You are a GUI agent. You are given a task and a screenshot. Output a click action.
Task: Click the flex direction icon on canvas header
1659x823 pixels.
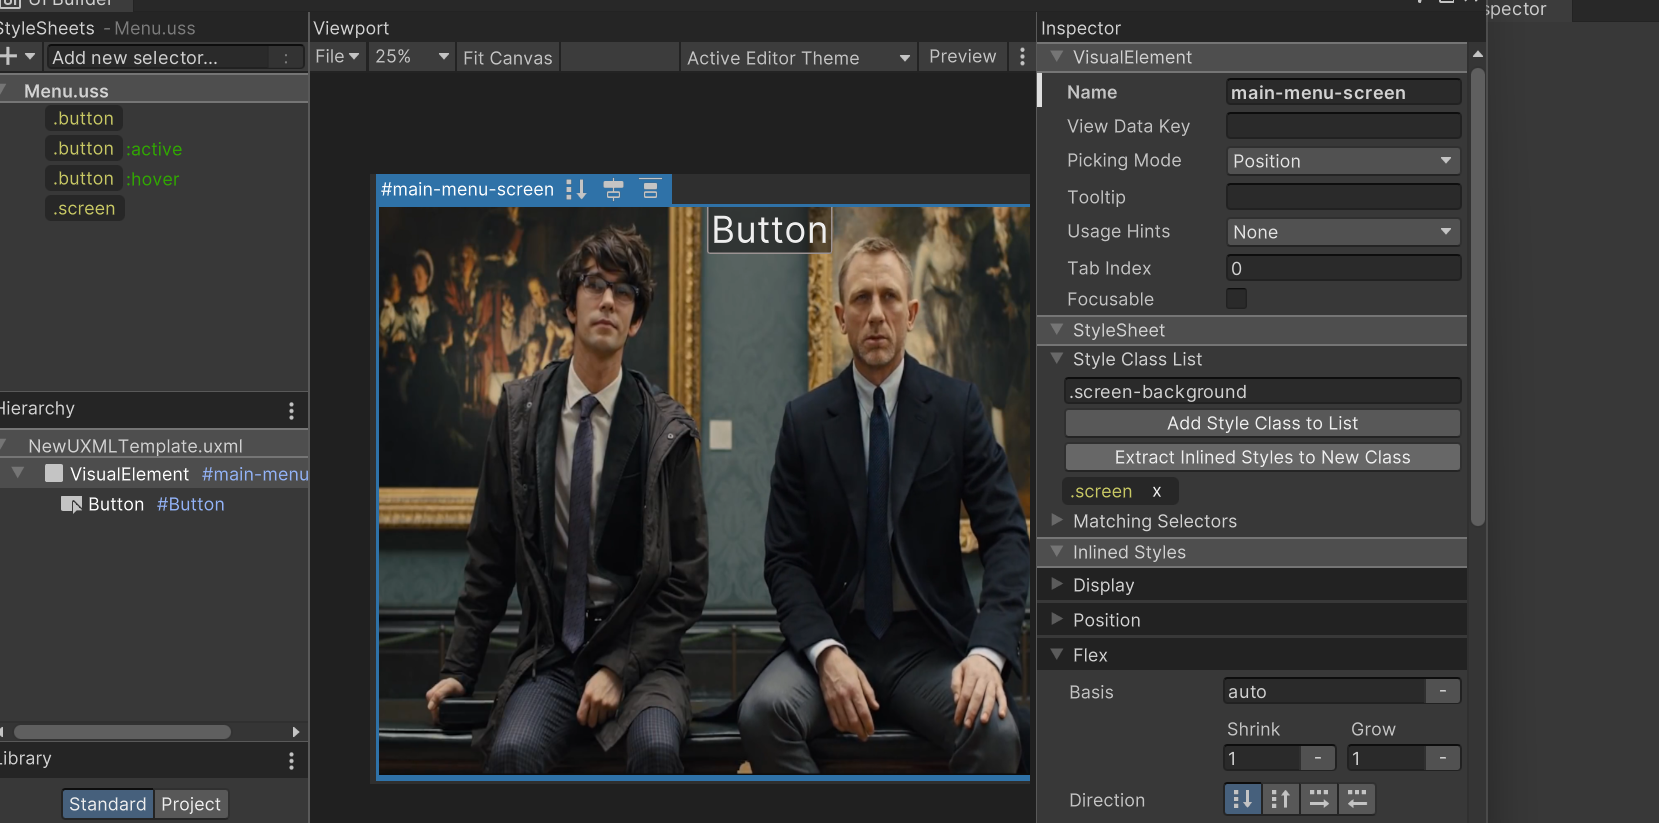pyautogui.click(x=576, y=189)
